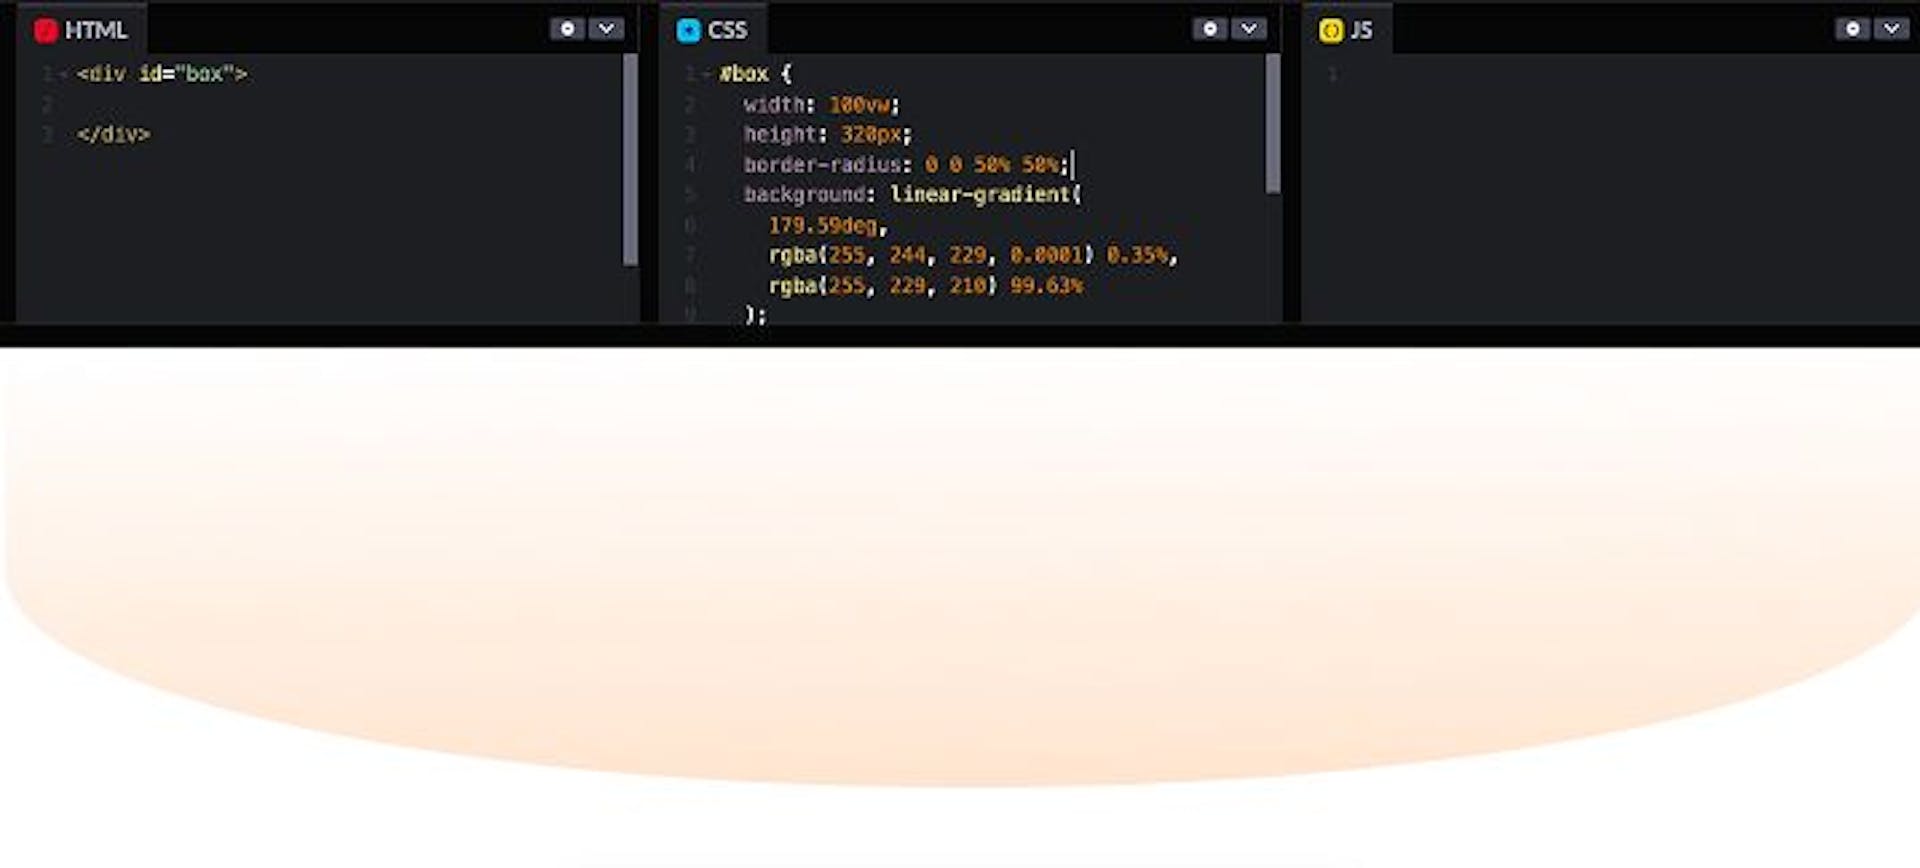Image resolution: width=1920 pixels, height=868 pixels.
Task: Click the 'rgba(255, 229, 210)' color line
Action: tap(925, 285)
